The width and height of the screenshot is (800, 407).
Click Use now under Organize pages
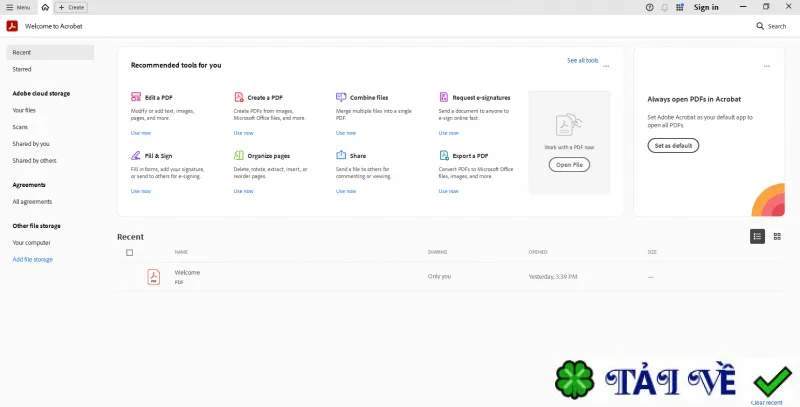pyautogui.click(x=243, y=191)
